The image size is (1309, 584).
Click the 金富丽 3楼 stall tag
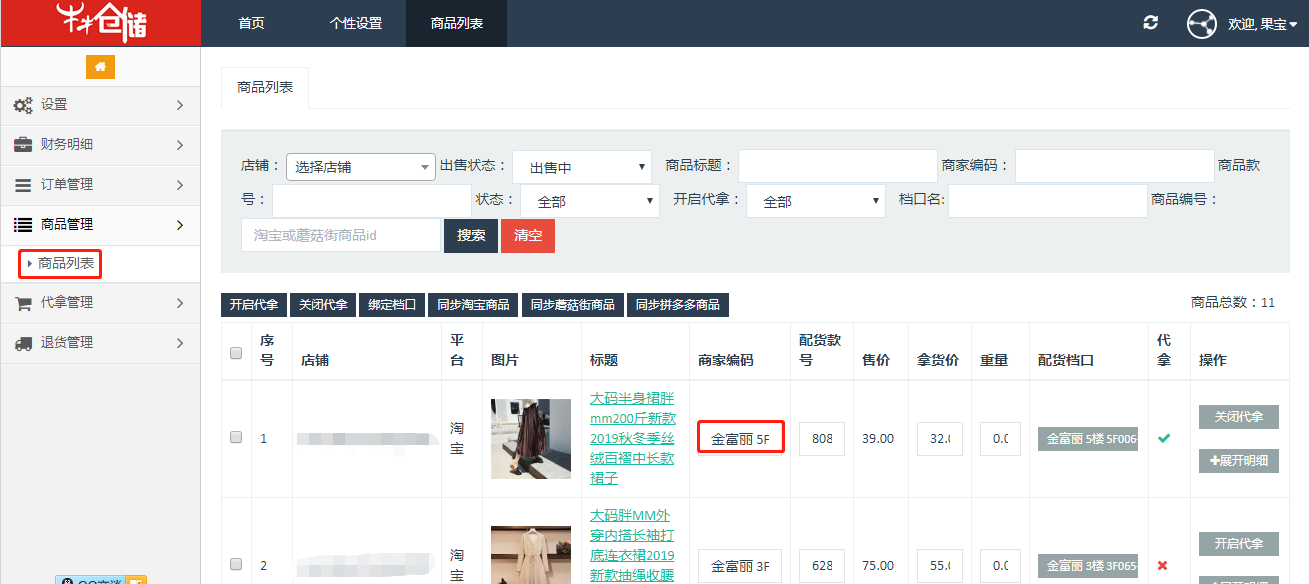coord(1088,566)
